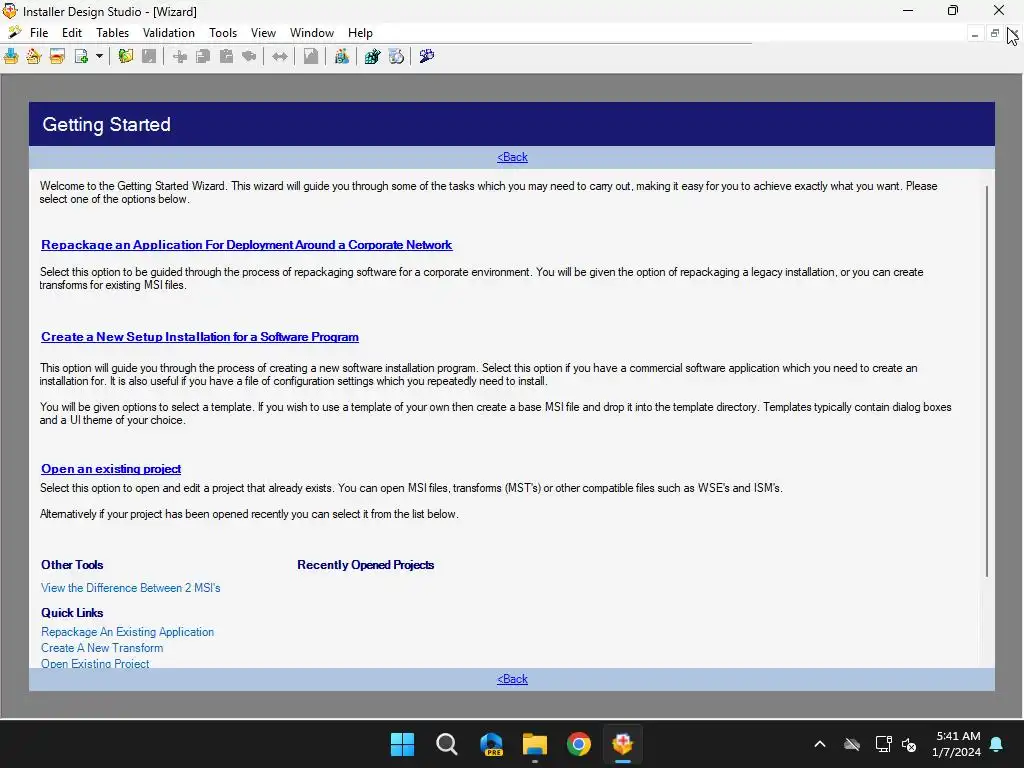Image resolution: width=1024 pixels, height=768 pixels.
Task: Open the Window menu
Action: (x=312, y=33)
